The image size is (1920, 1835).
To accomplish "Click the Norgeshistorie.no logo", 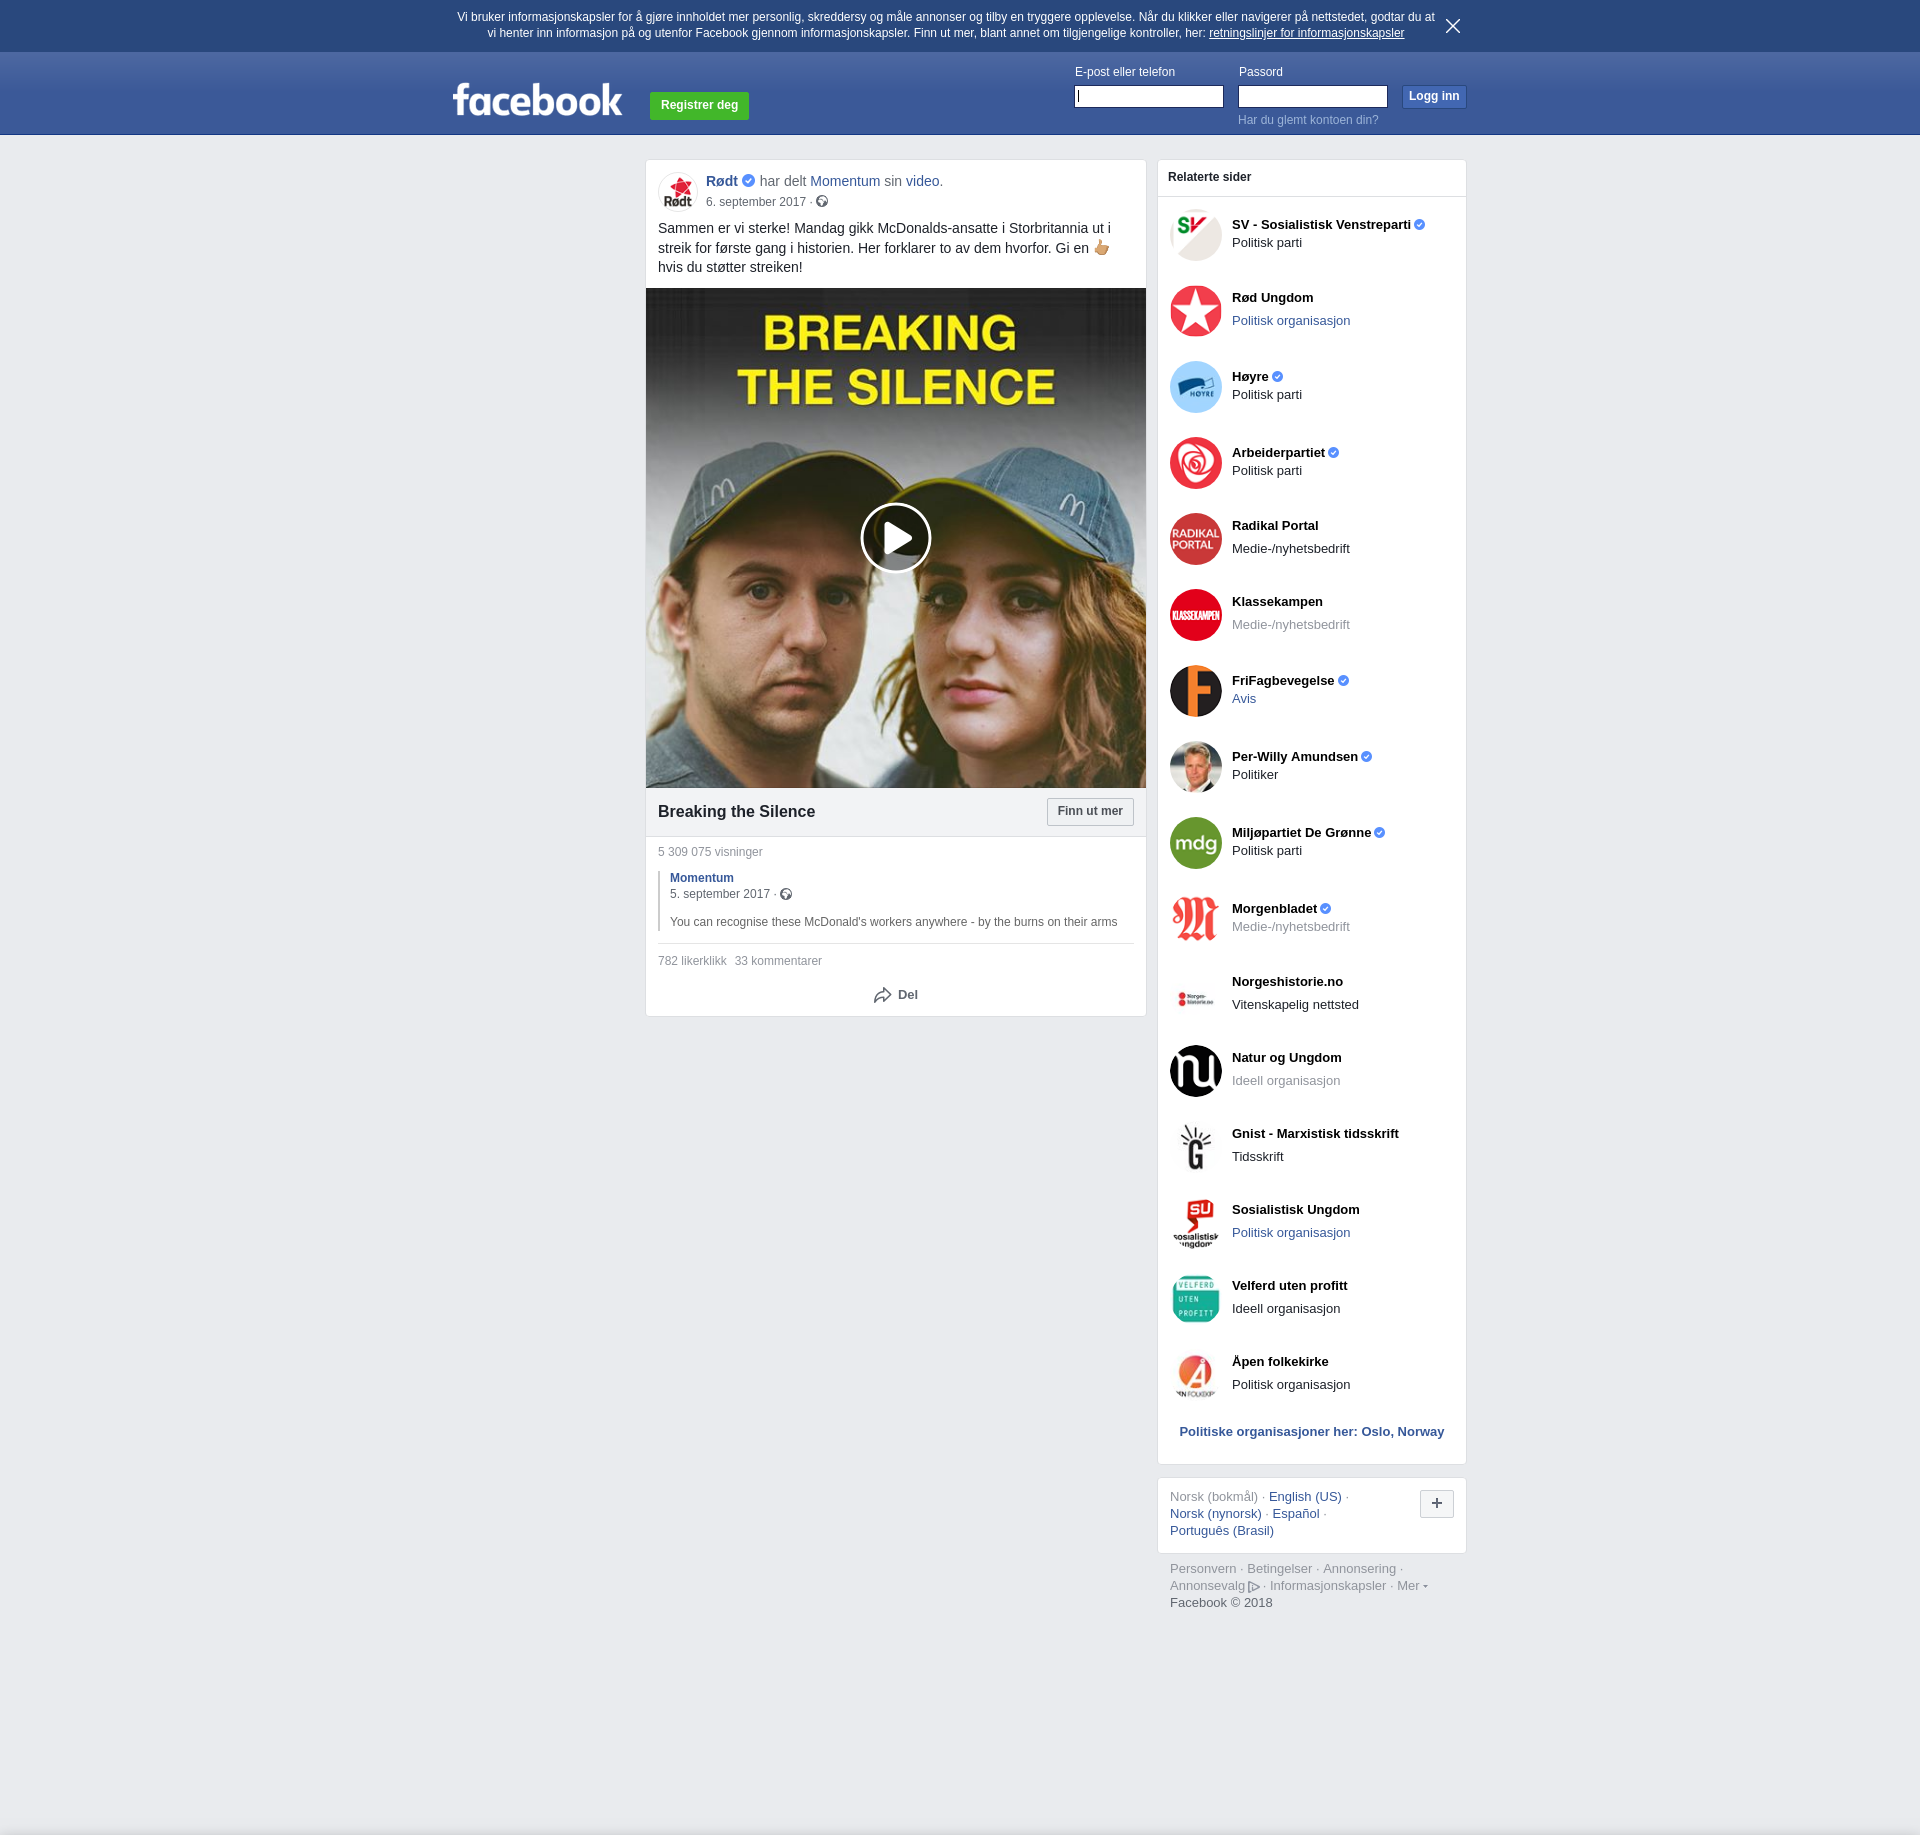I will [x=1196, y=995].
